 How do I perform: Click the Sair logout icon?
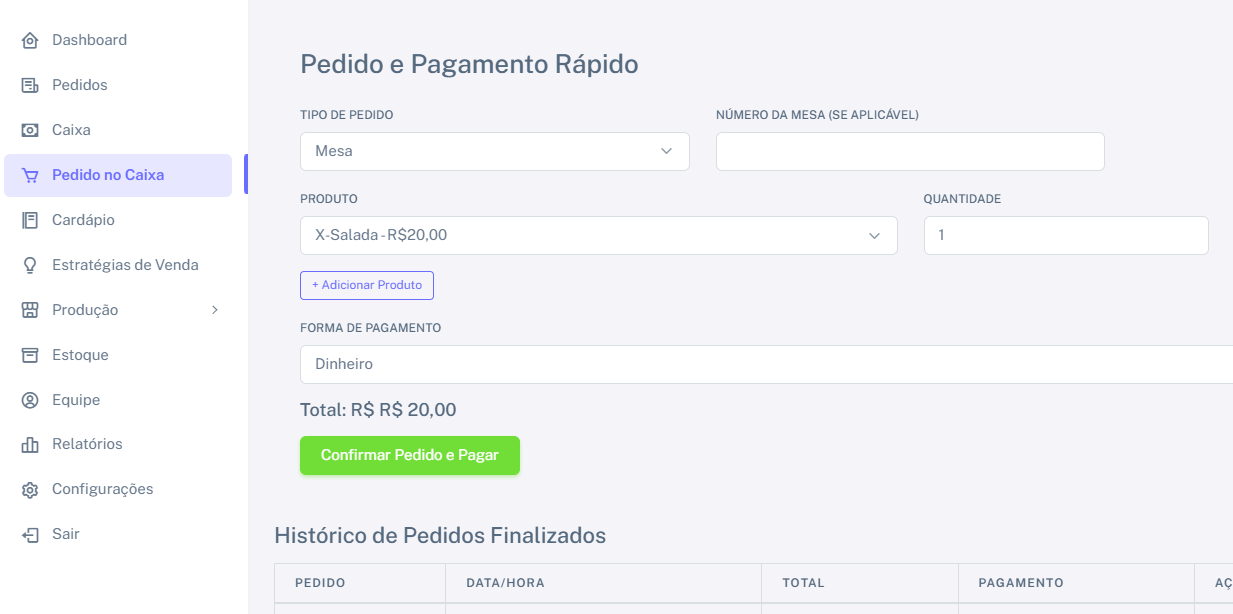click(30, 535)
